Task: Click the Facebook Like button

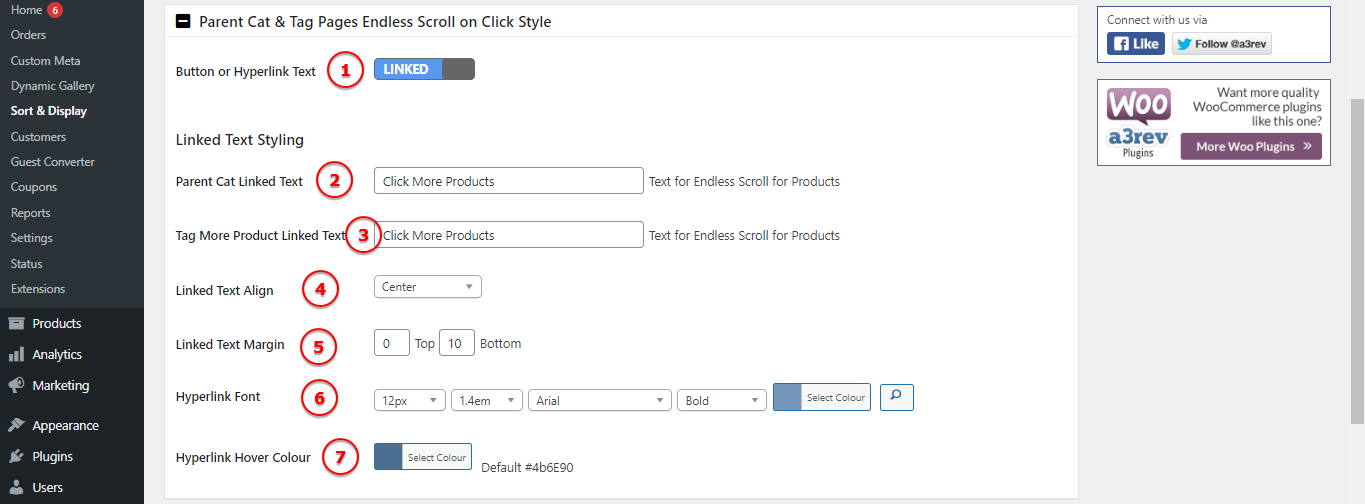Action: point(1135,44)
